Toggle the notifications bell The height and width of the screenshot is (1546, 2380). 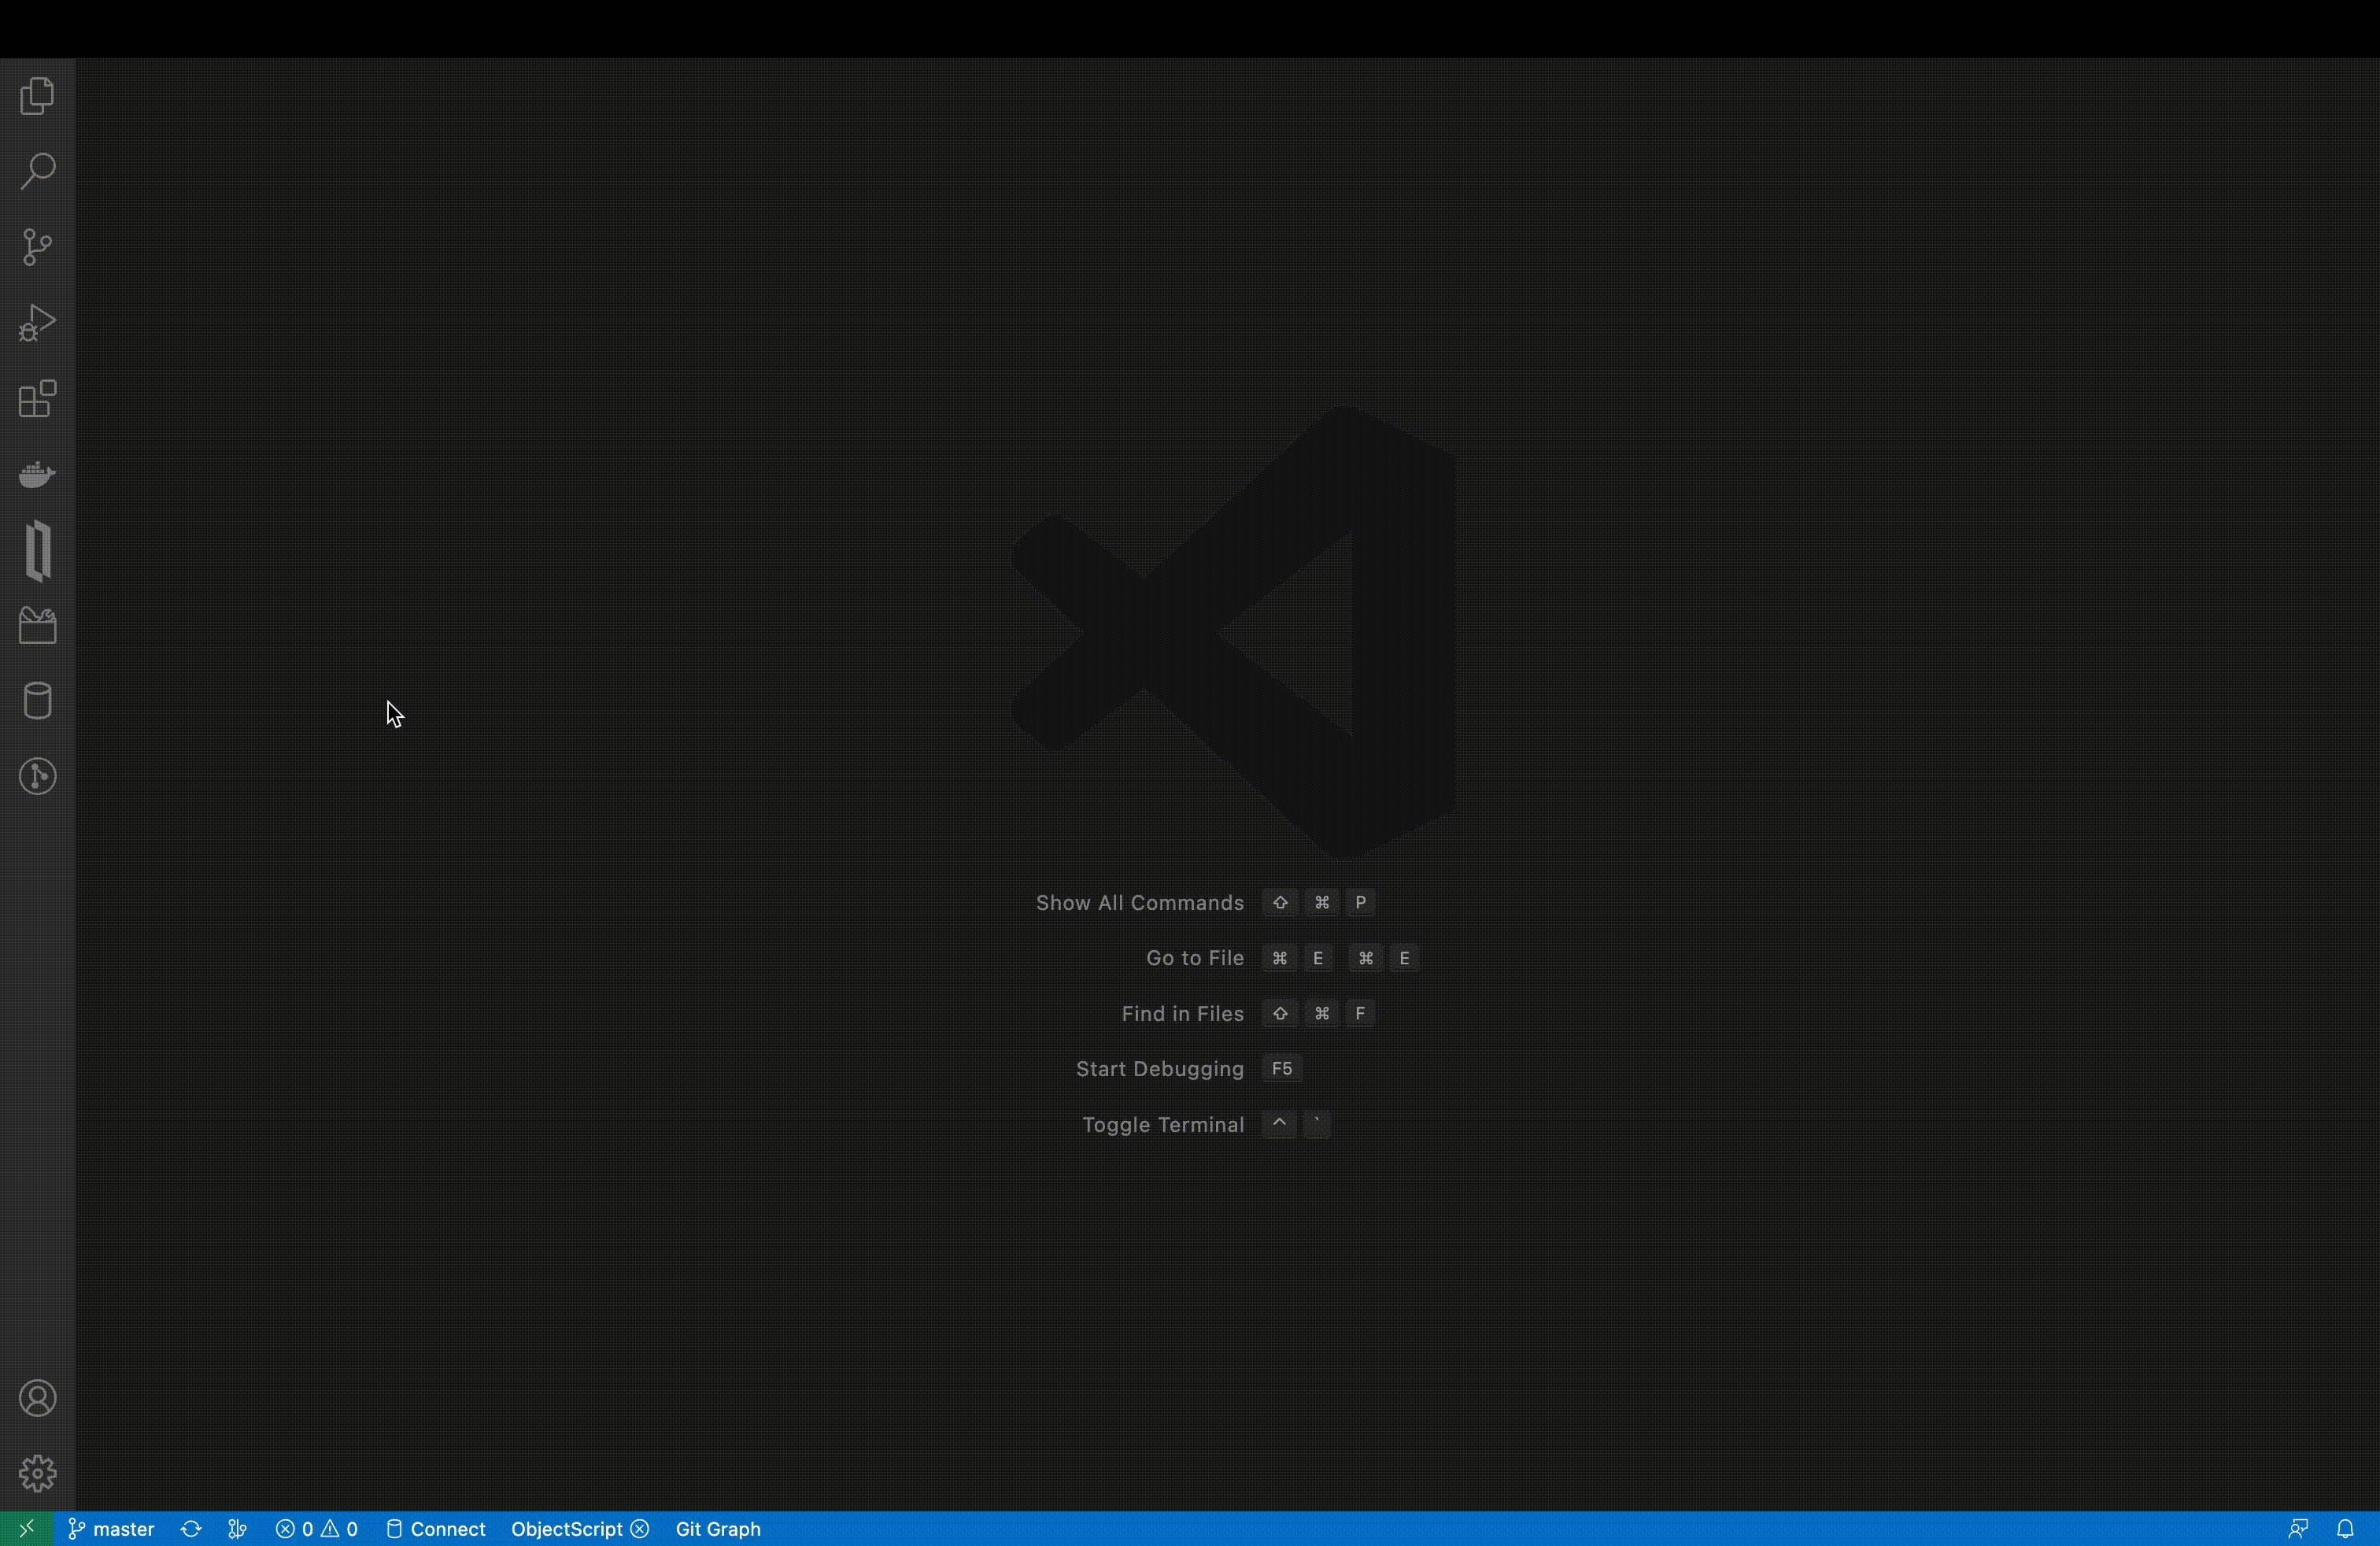(2345, 1529)
